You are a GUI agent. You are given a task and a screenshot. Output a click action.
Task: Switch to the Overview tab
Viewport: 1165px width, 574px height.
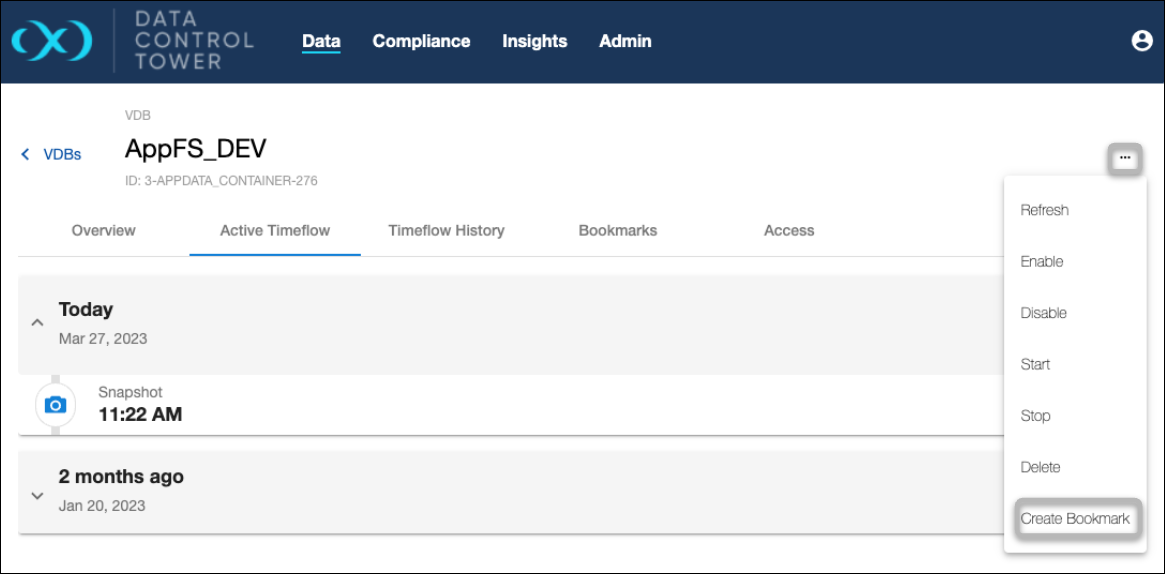pyautogui.click(x=103, y=231)
